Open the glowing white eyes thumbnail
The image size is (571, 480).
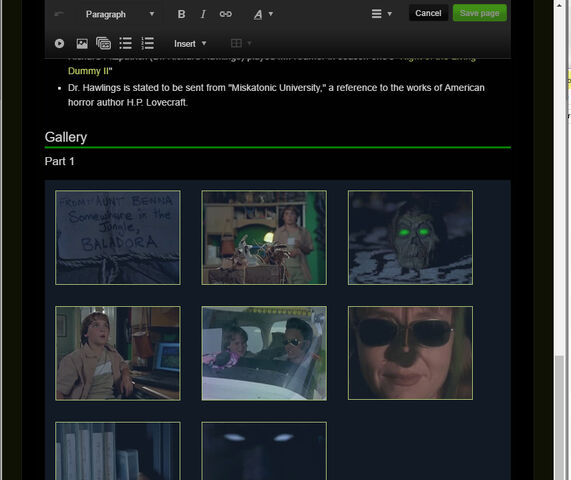264,451
